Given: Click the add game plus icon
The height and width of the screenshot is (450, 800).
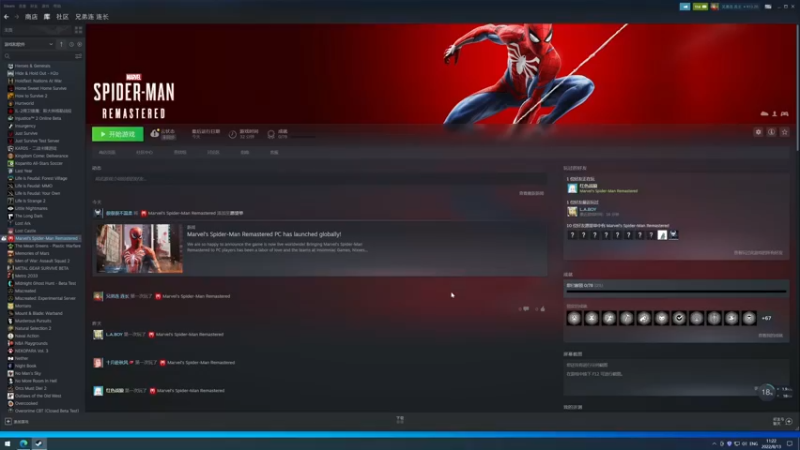Looking at the screenshot, I should click(x=8, y=421).
